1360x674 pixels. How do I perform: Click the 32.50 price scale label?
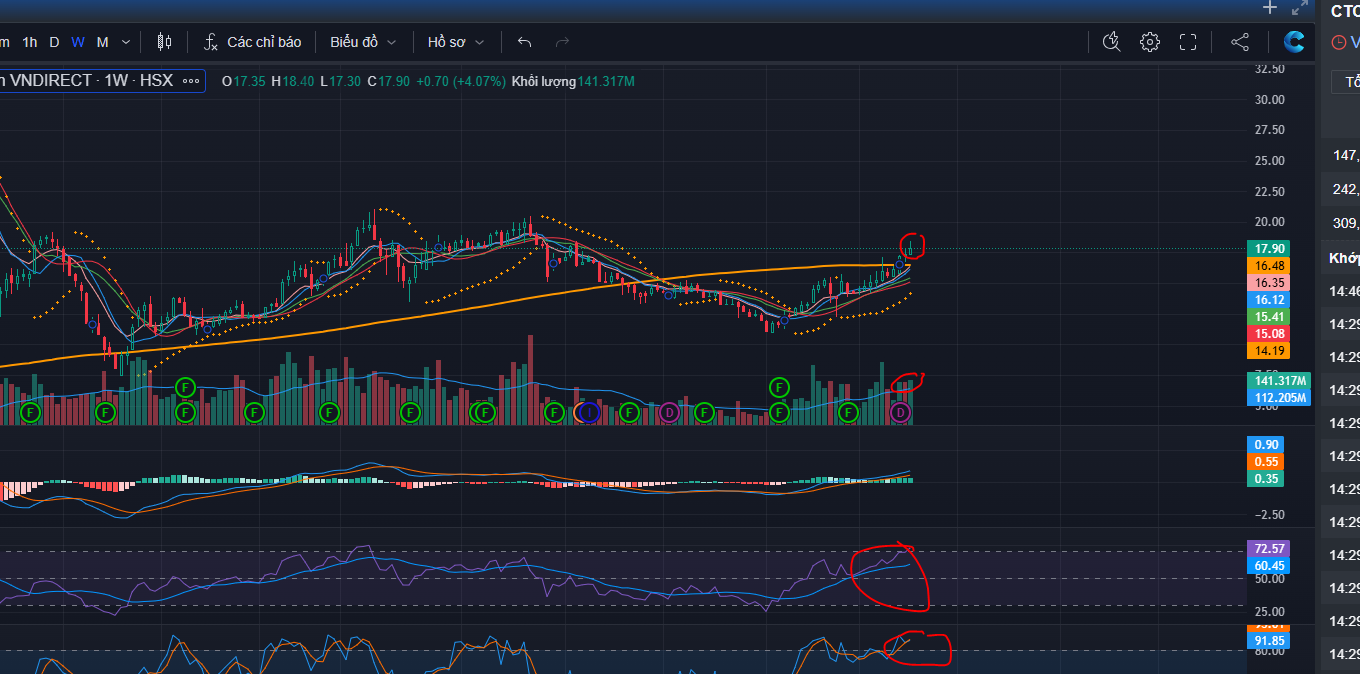click(1269, 69)
